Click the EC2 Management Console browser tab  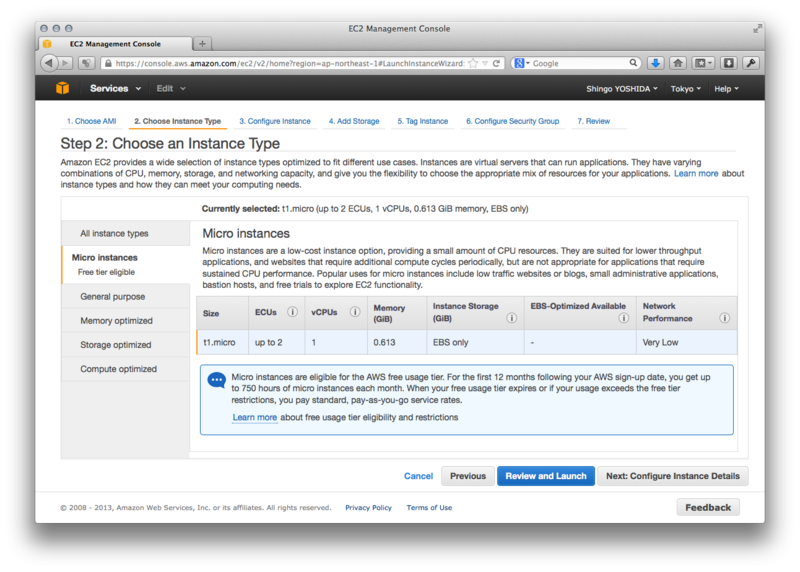pyautogui.click(x=115, y=44)
